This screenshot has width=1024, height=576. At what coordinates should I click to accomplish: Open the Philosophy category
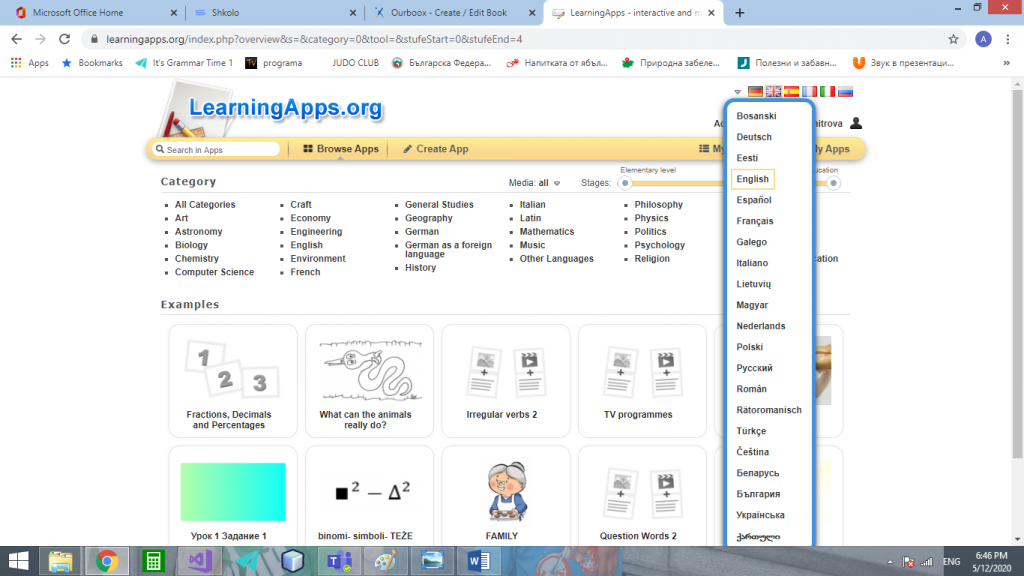(x=658, y=204)
